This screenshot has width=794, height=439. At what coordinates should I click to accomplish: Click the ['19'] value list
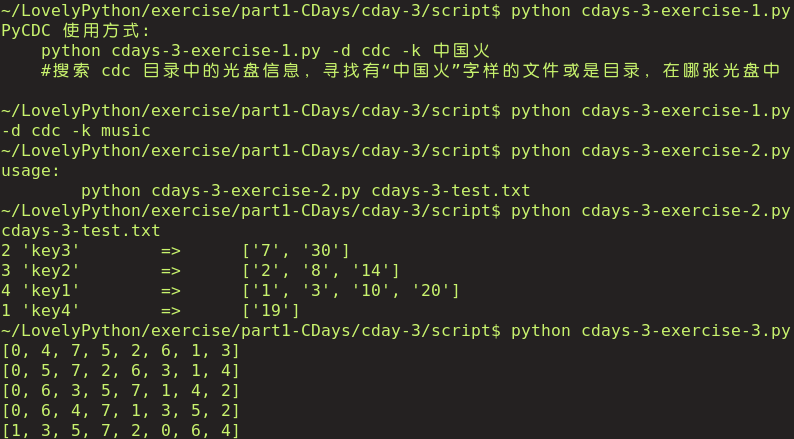(270, 311)
